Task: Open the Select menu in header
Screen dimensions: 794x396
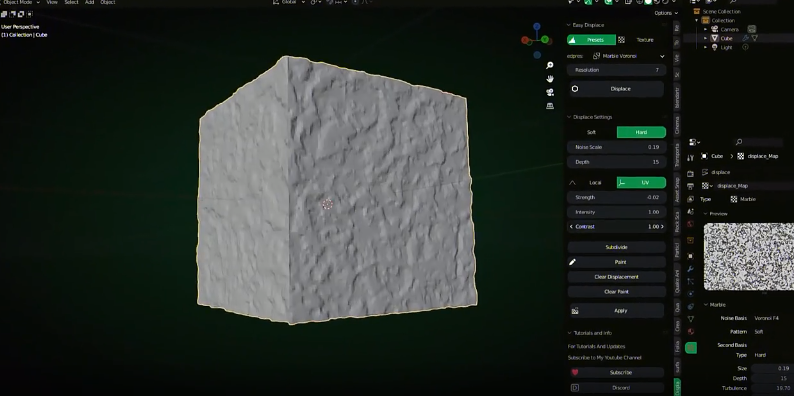Action: pos(71,3)
